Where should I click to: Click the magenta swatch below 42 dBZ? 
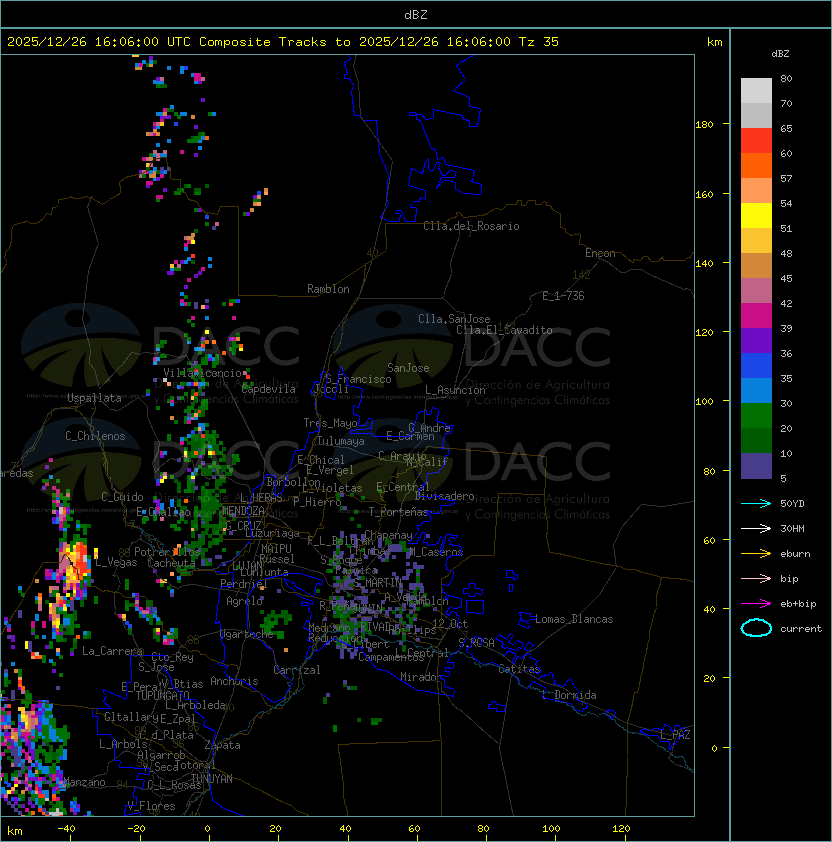click(756, 316)
